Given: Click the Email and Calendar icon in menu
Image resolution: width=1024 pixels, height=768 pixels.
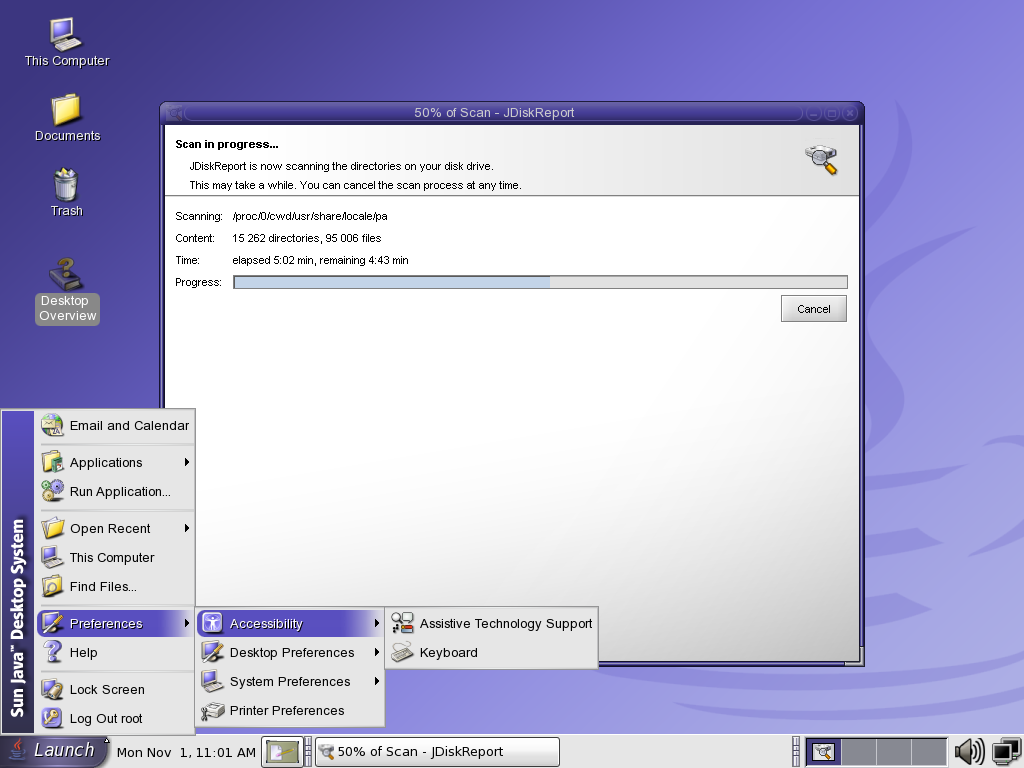Looking at the screenshot, I should click(x=52, y=425).
